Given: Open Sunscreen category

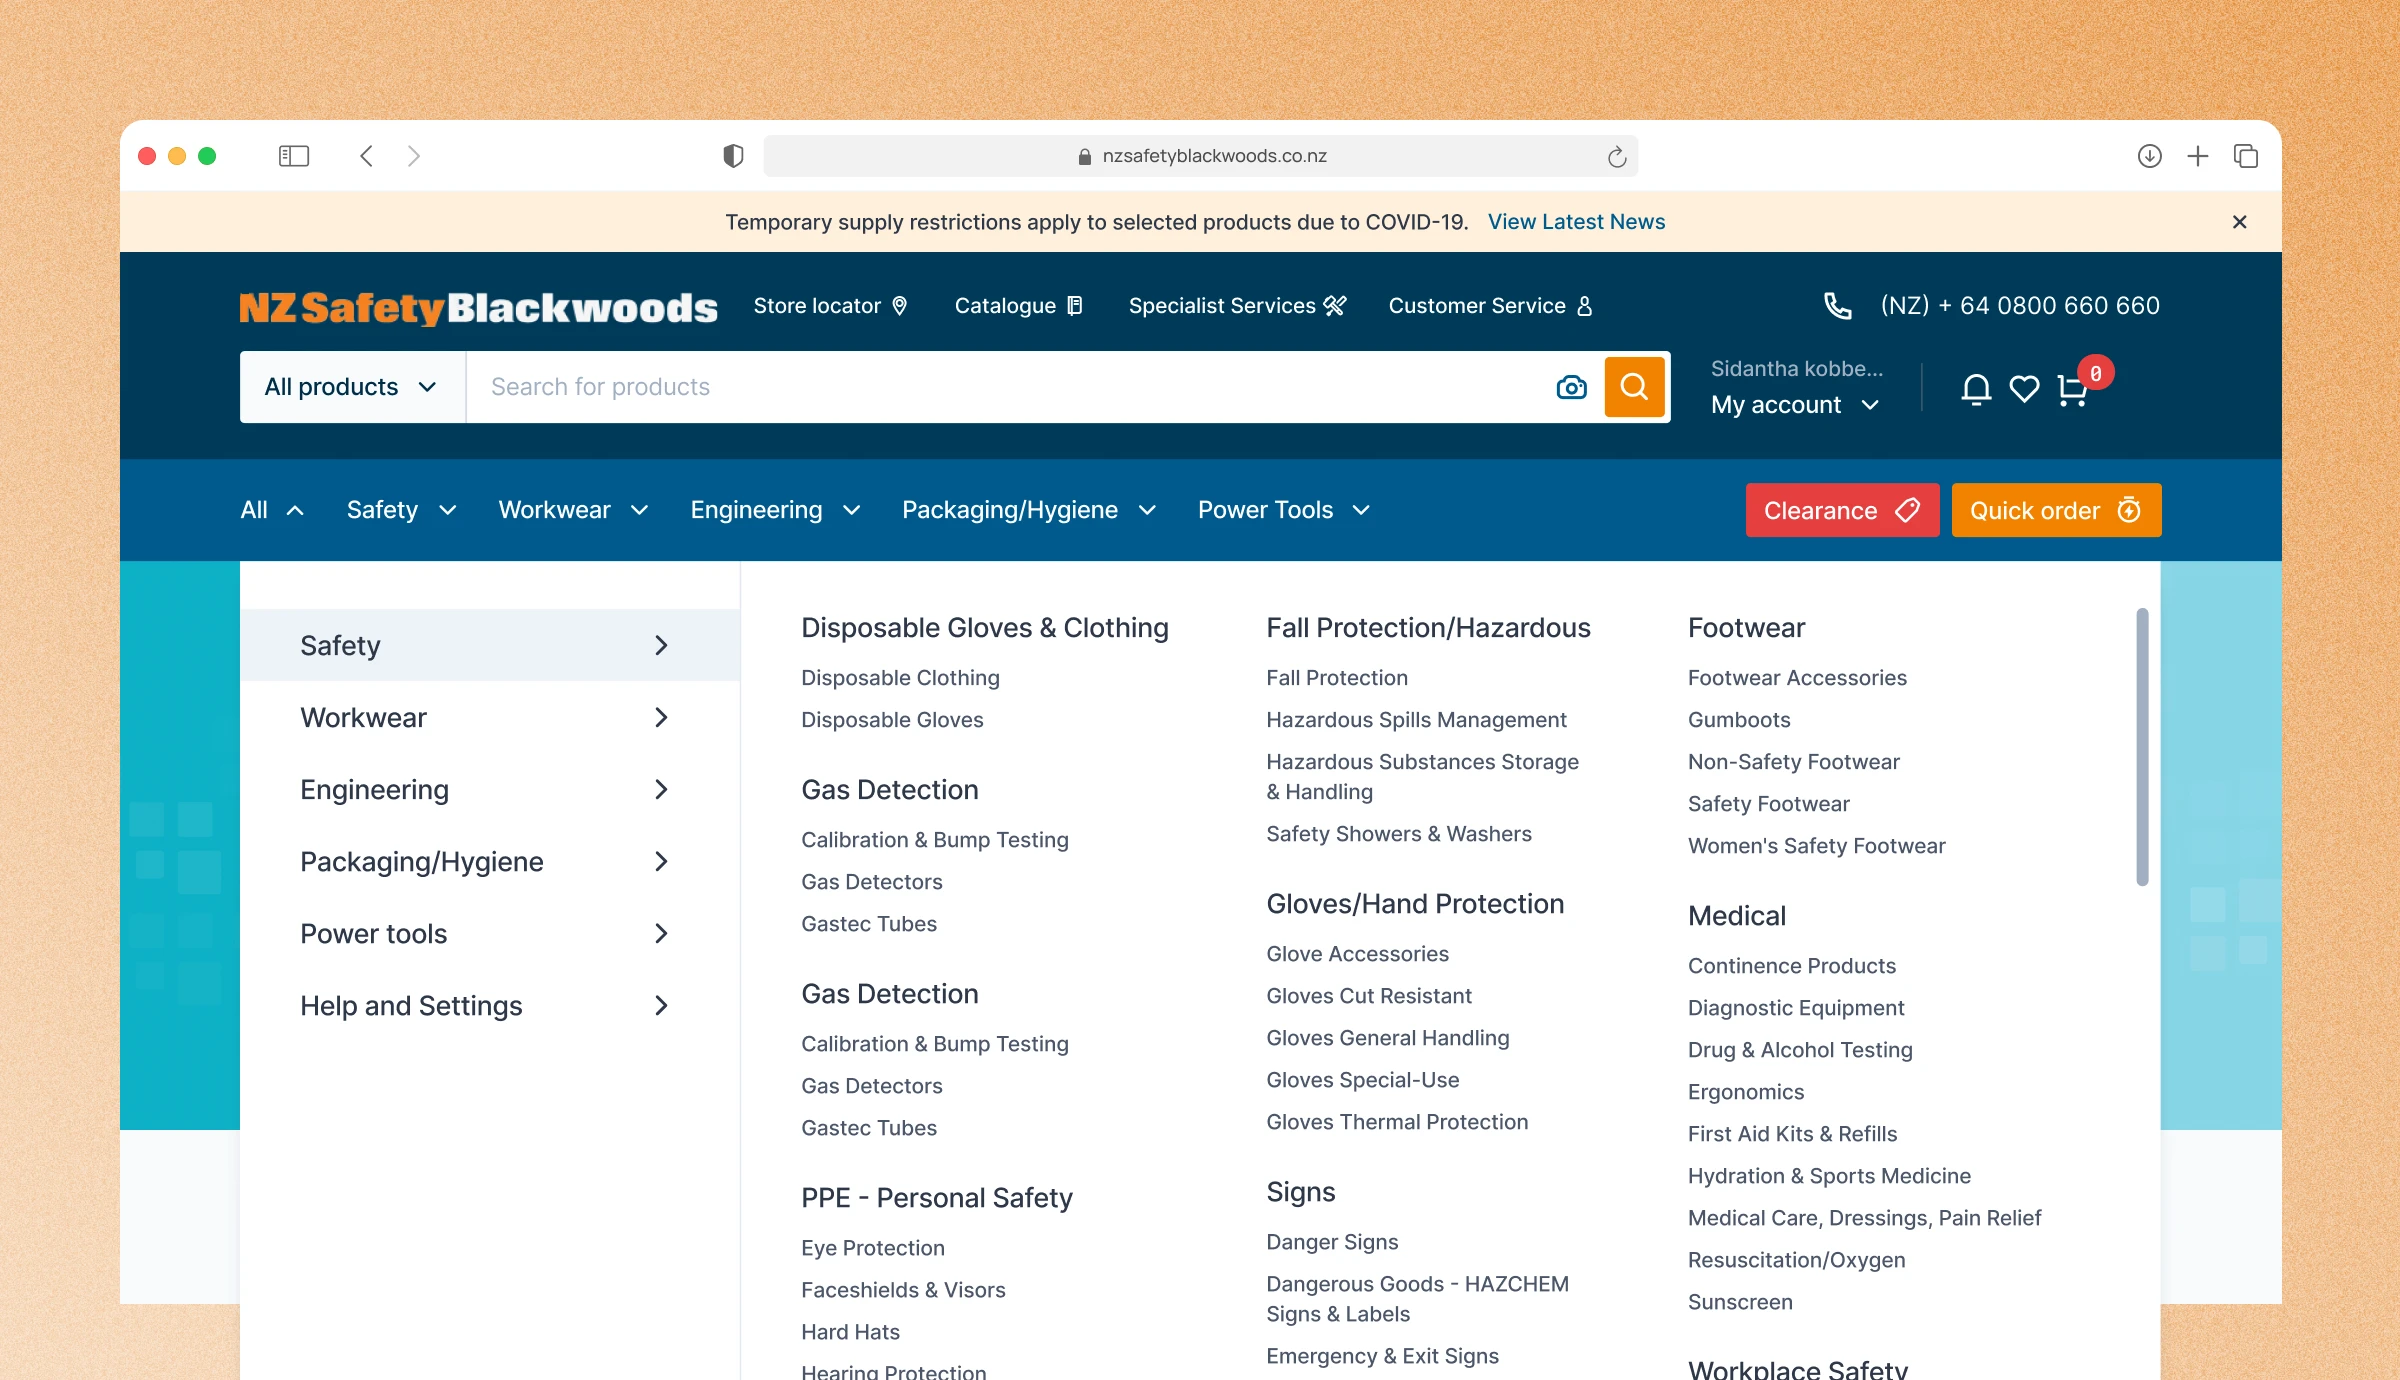Looking at the screenshot, I should [1740, 1302].
